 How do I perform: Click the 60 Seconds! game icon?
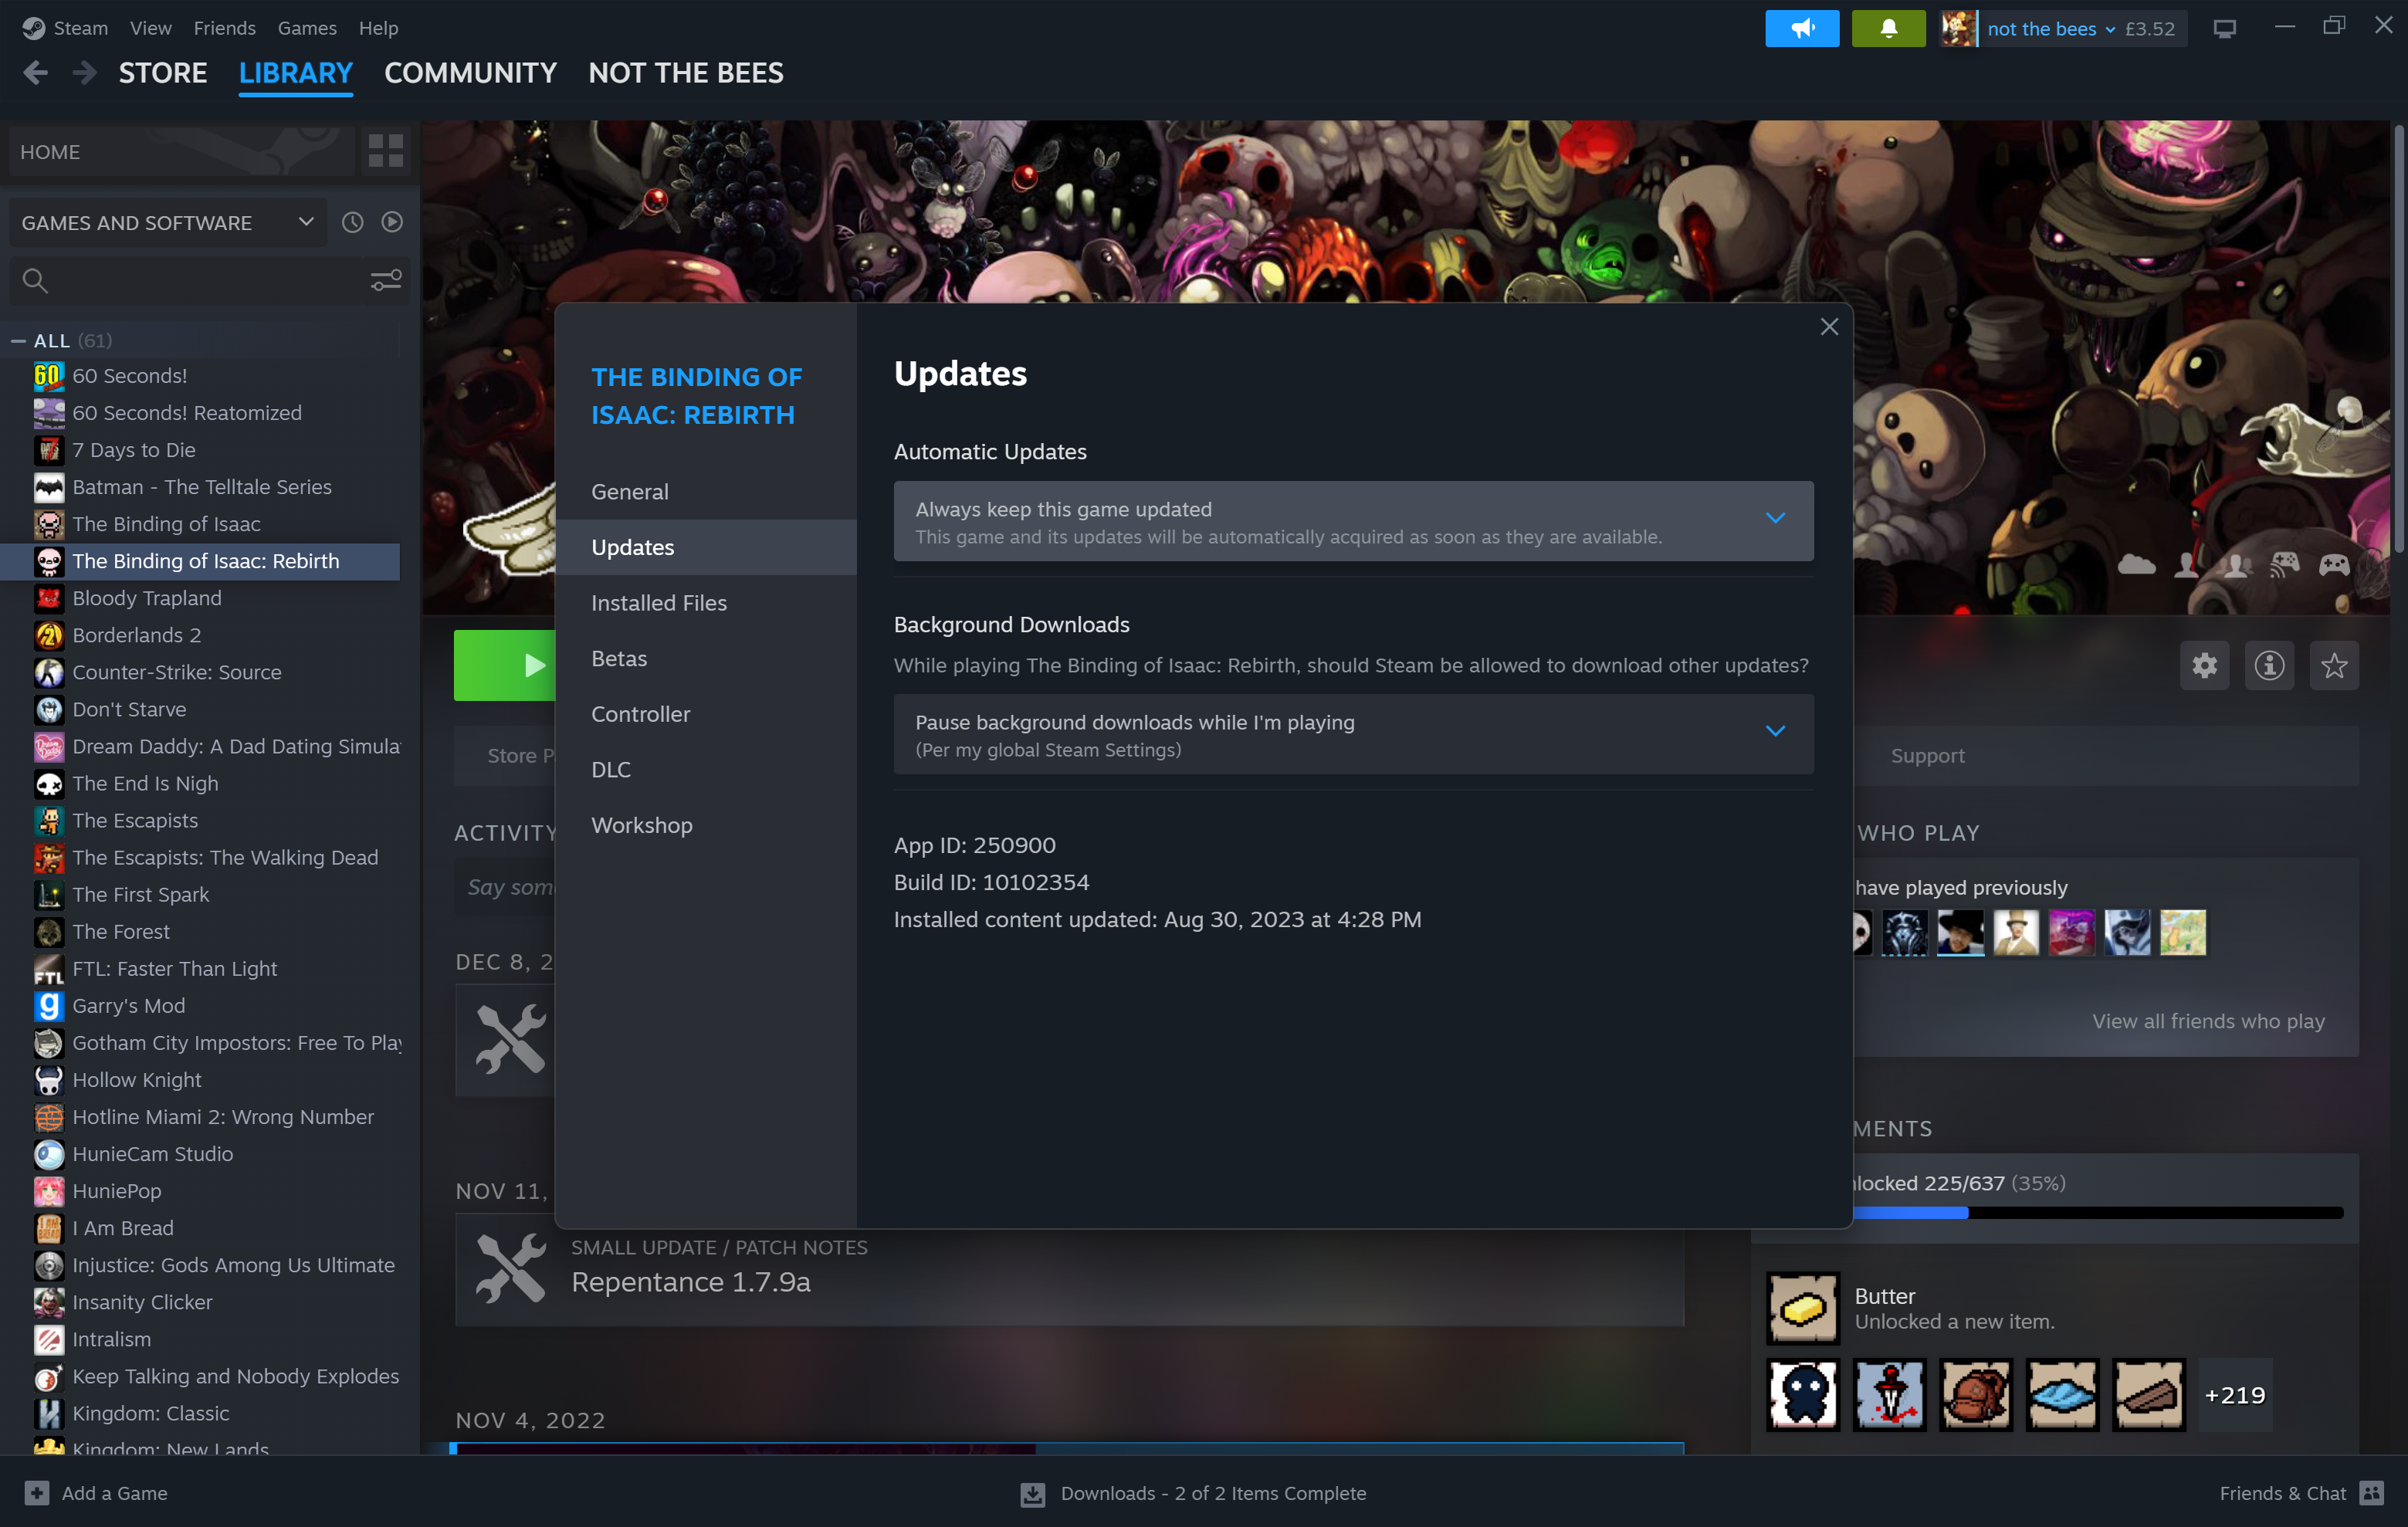coord(49,376)
